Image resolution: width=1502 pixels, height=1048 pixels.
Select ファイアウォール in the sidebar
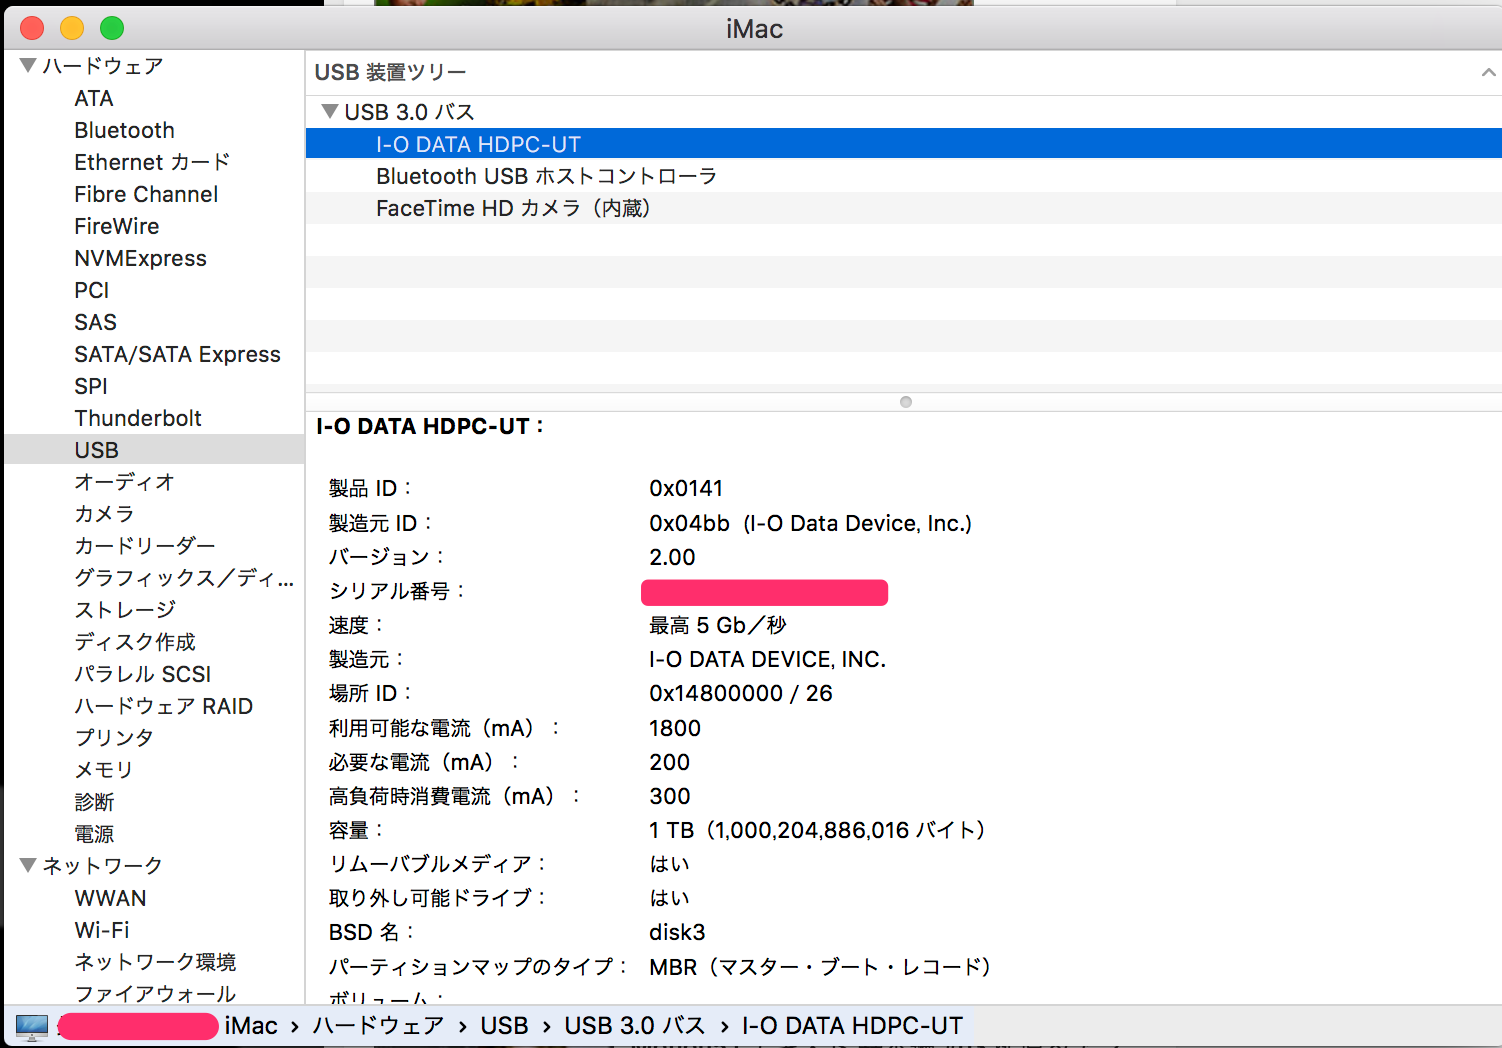[x=155, y=994]
